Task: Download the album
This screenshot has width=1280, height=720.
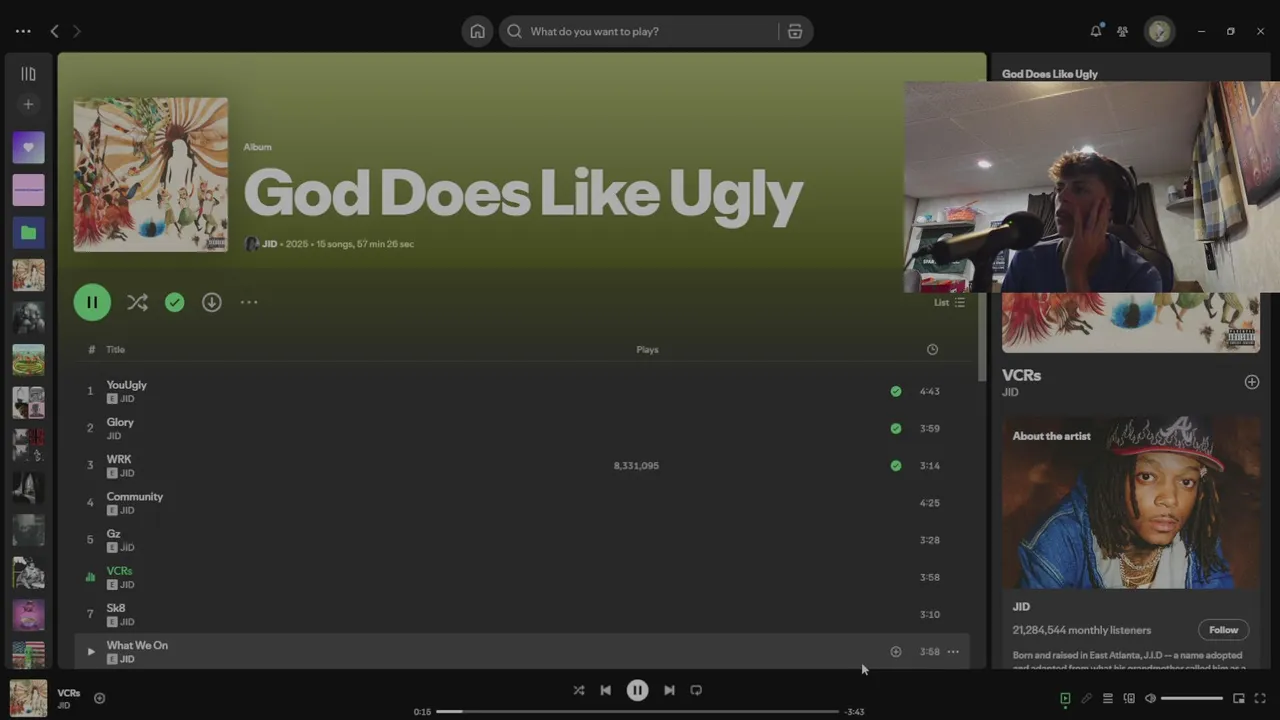Action: click(x=212, y=302)
